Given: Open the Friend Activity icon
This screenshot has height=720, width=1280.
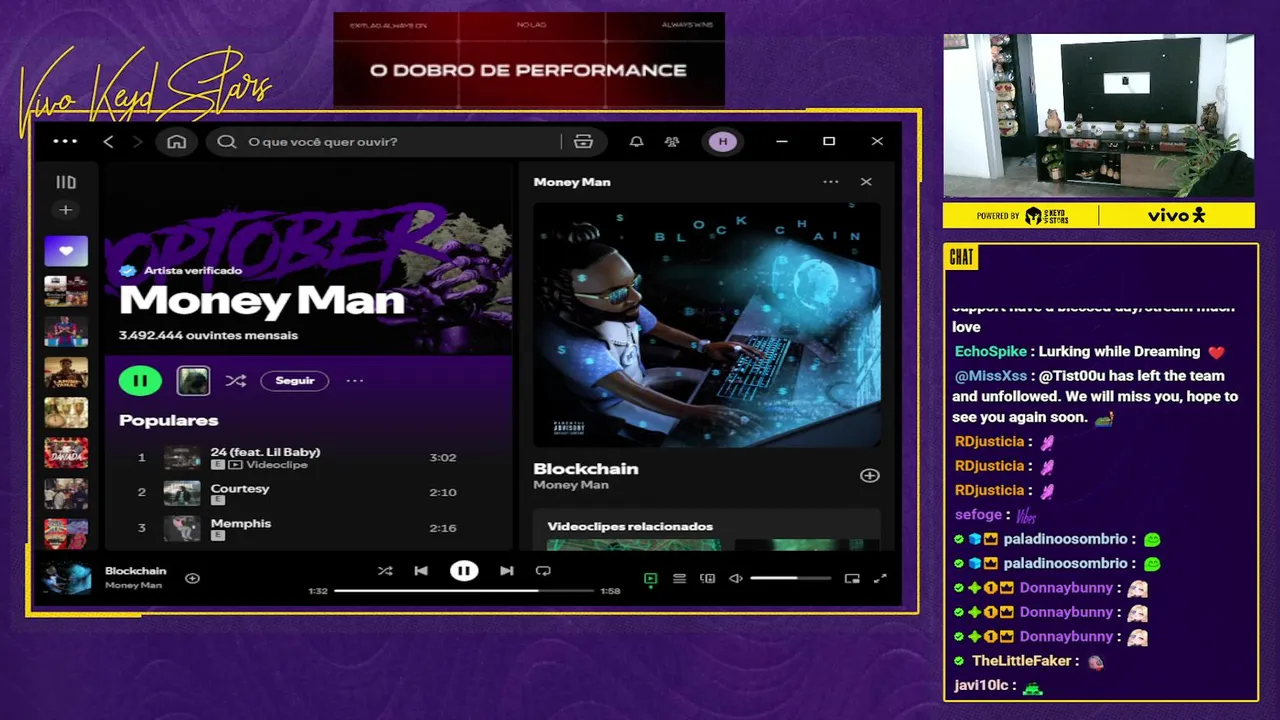Looking at the screenshot, I should [x=672, y=141].
